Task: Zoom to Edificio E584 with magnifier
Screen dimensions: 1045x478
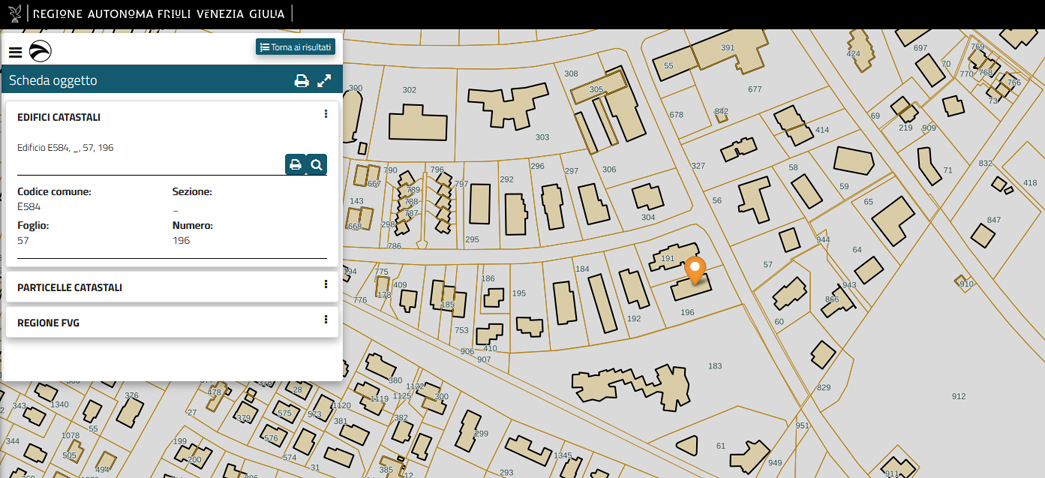Action: point(316,165)
